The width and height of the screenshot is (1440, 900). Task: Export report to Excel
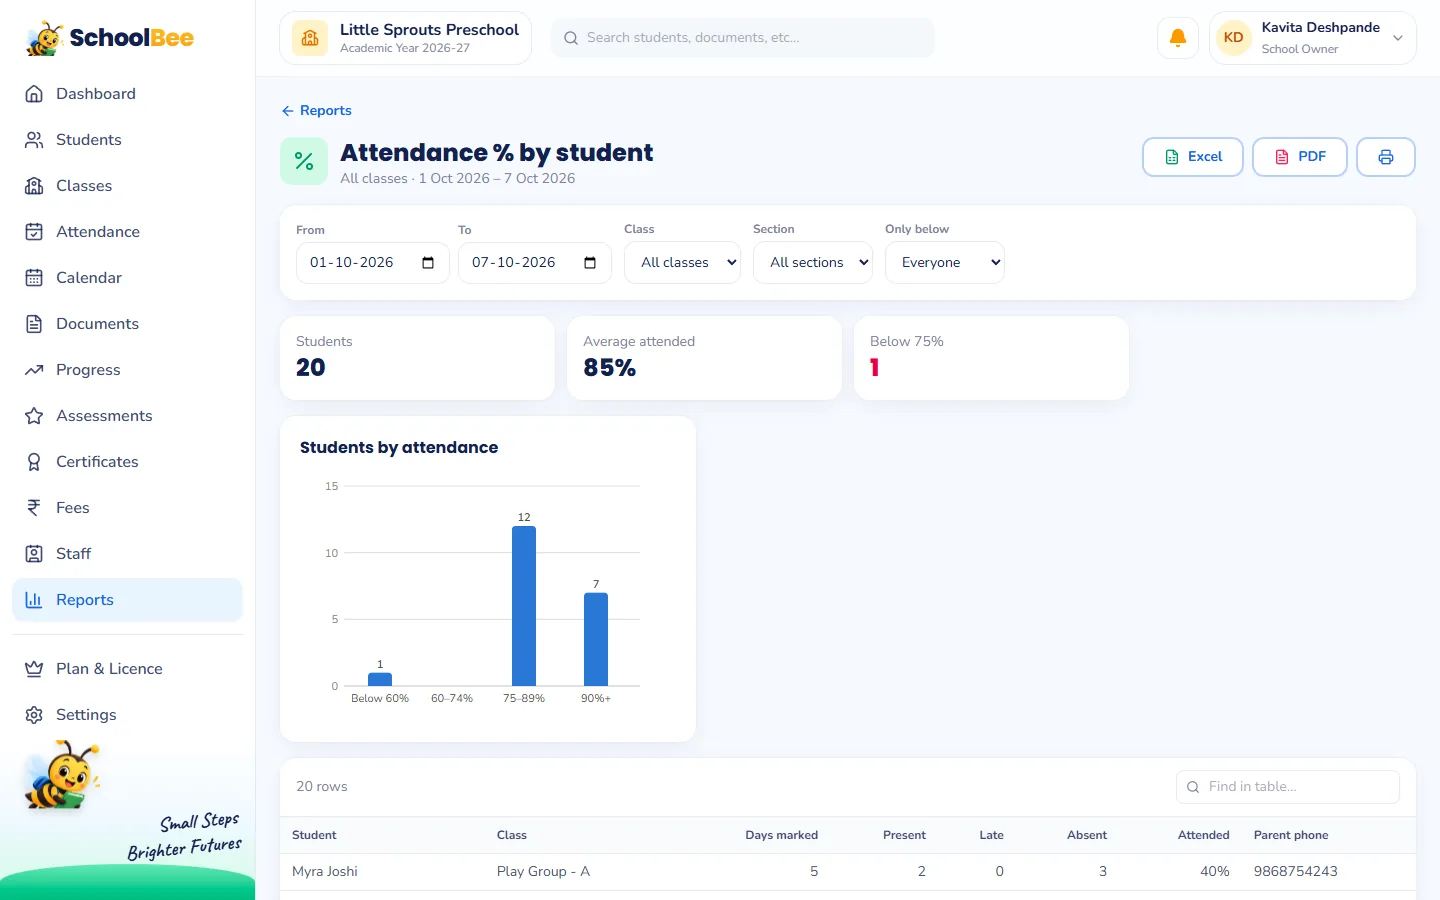click(1193, 157)
